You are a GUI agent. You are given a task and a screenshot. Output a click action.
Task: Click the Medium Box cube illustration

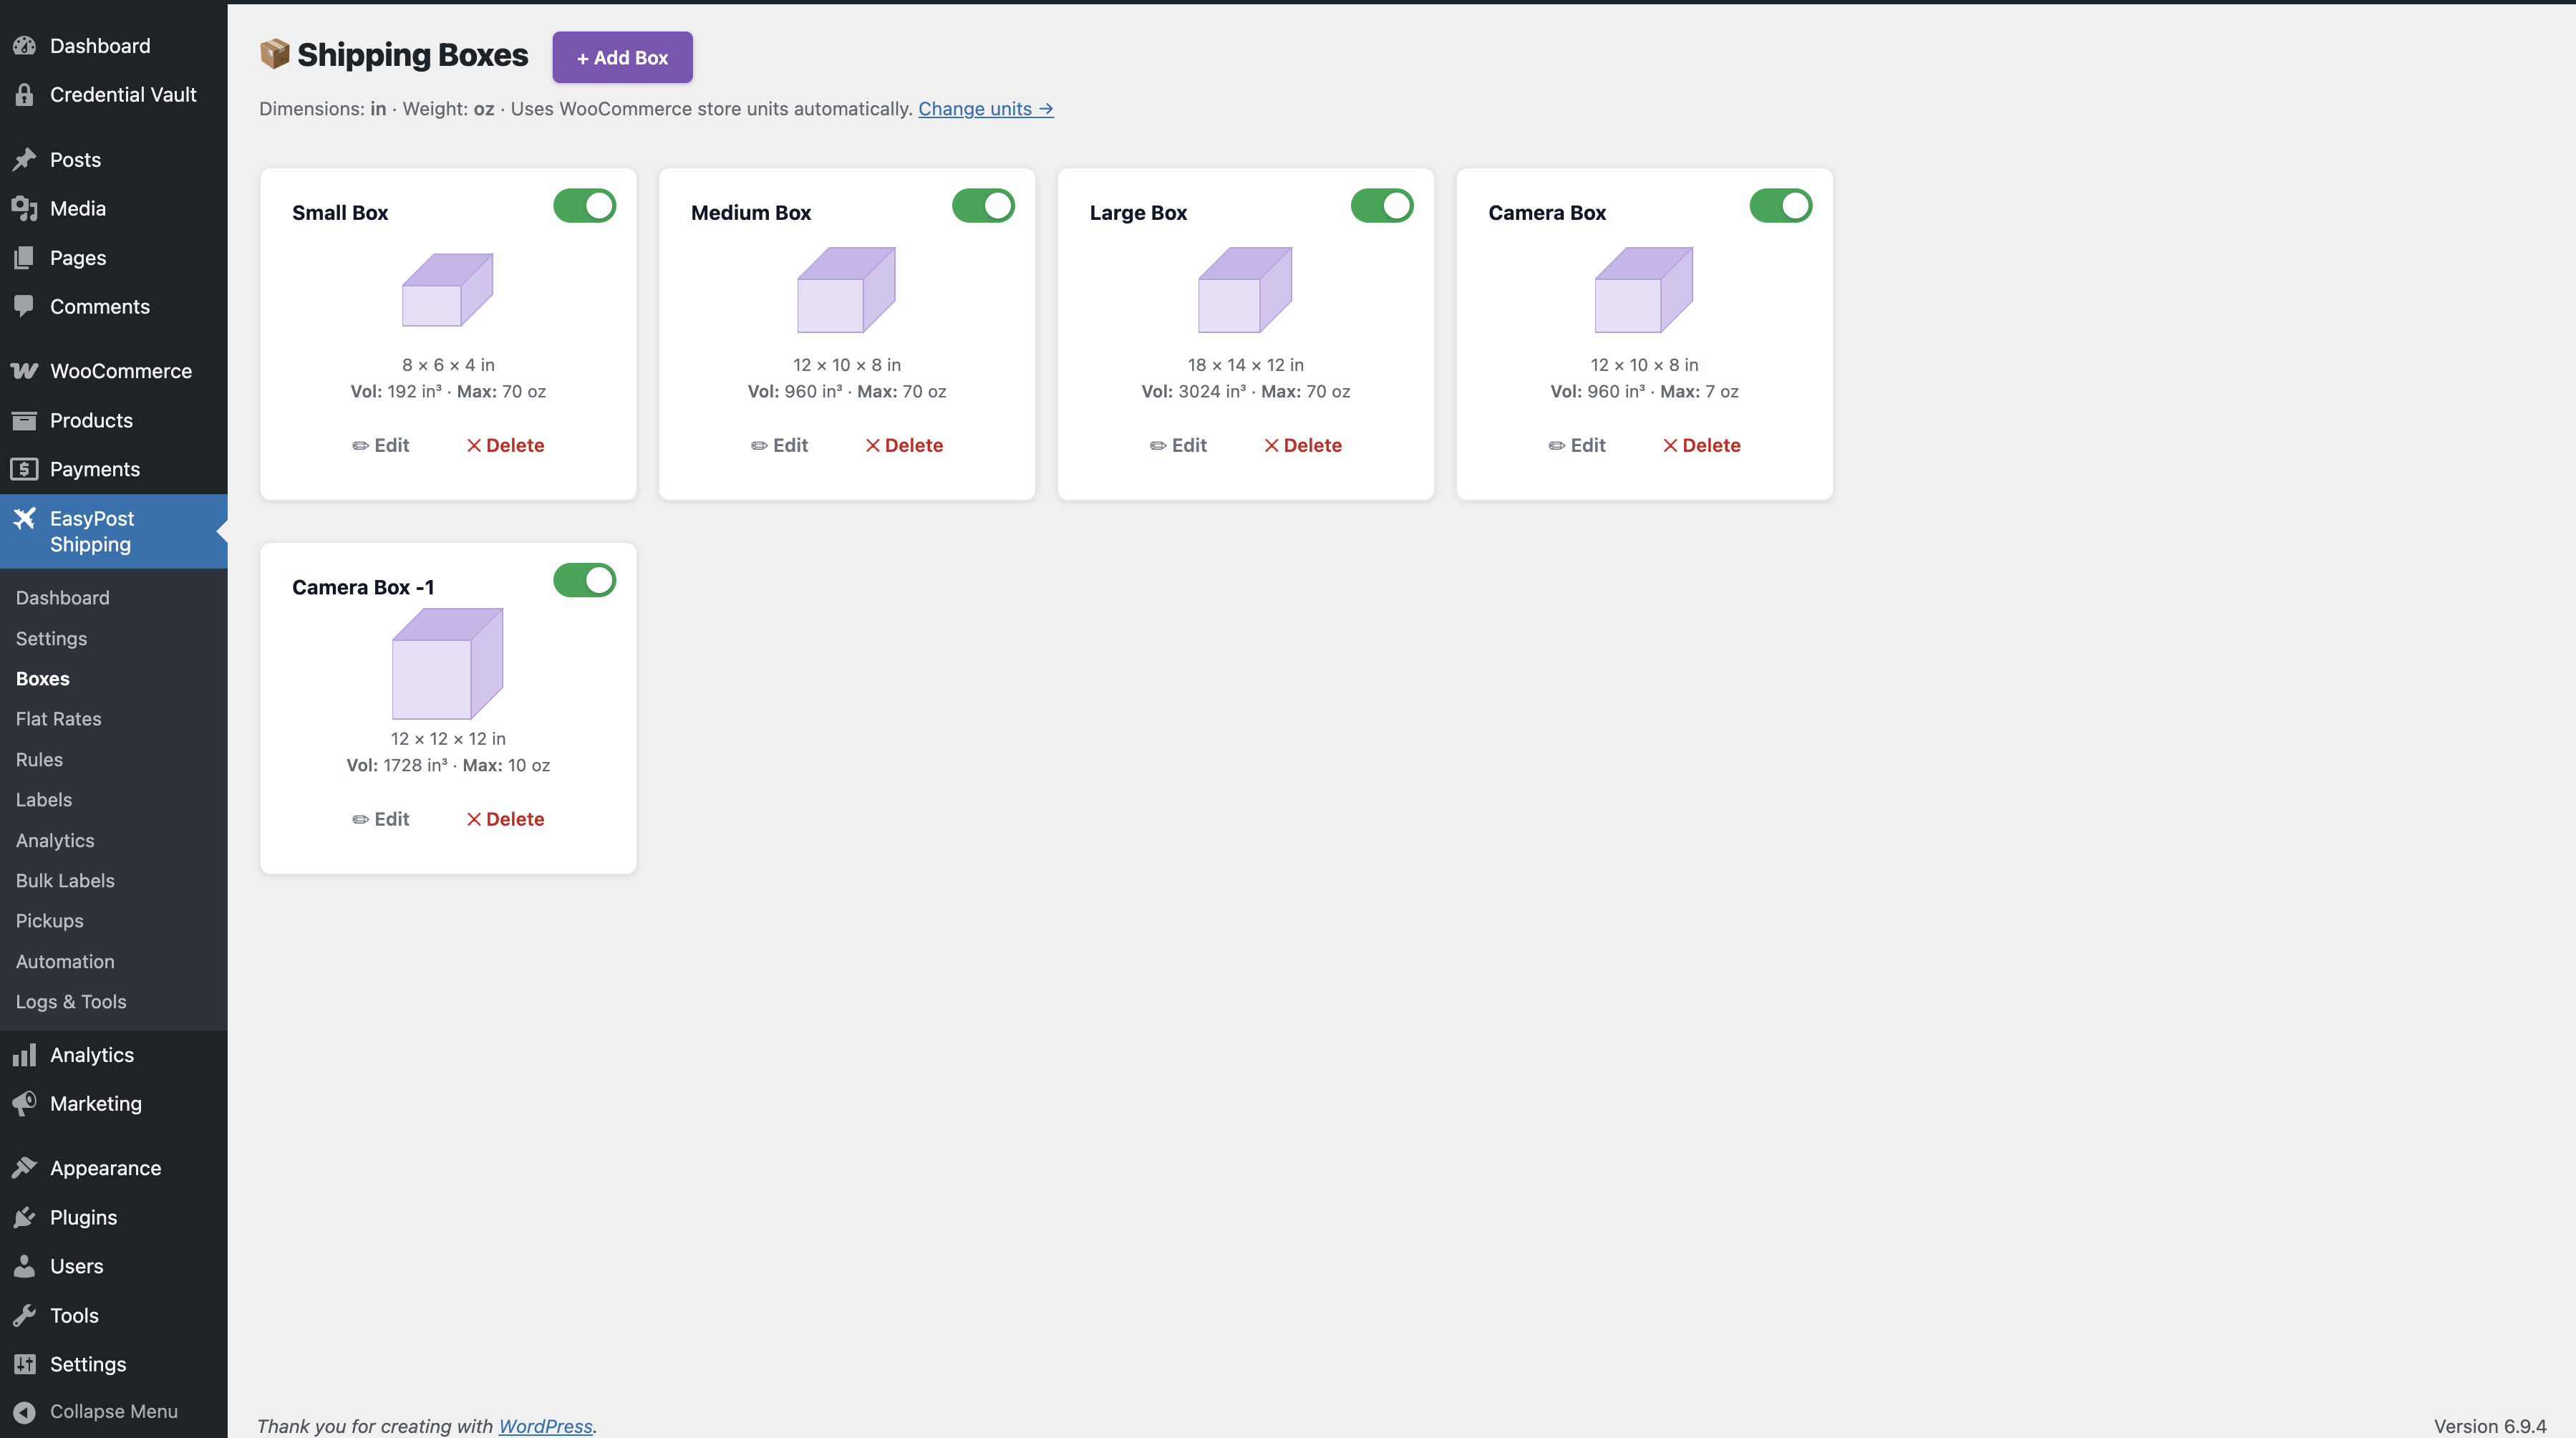pos(846,290)
